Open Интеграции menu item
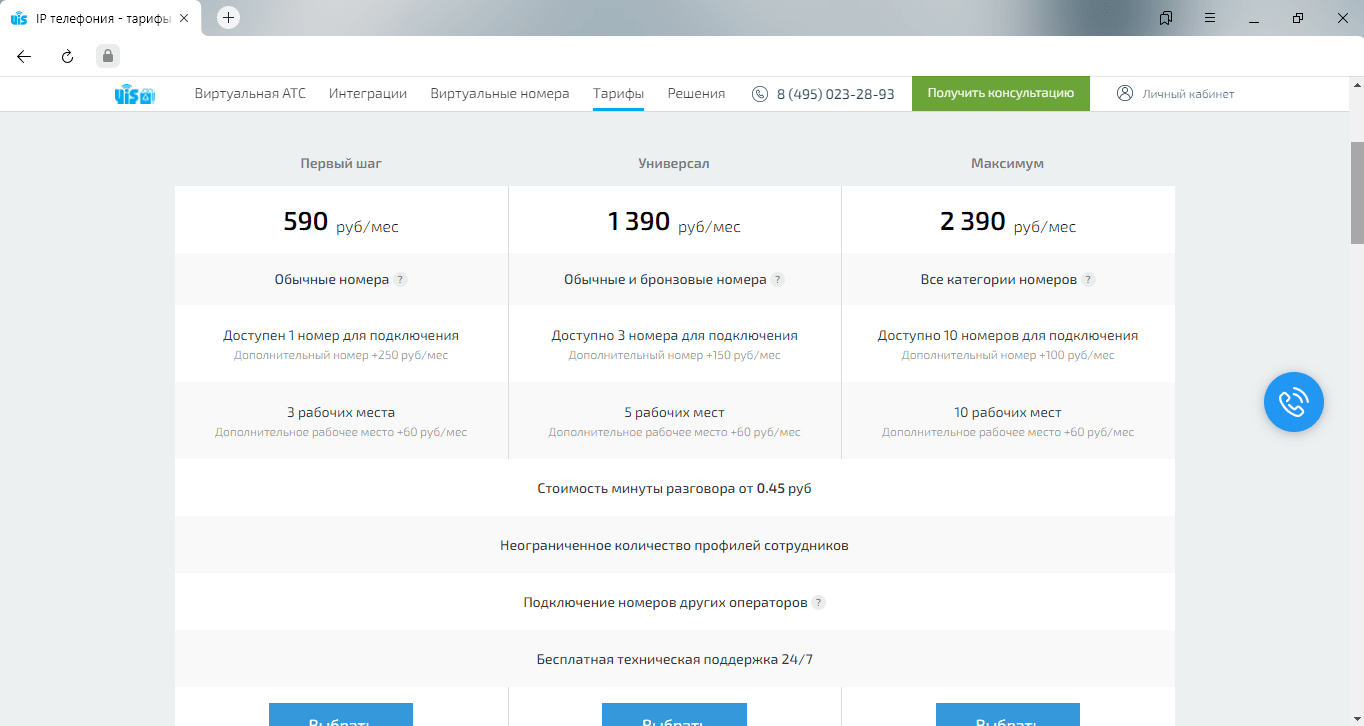Screen dimensions: 1364x726 click(368, 93)
